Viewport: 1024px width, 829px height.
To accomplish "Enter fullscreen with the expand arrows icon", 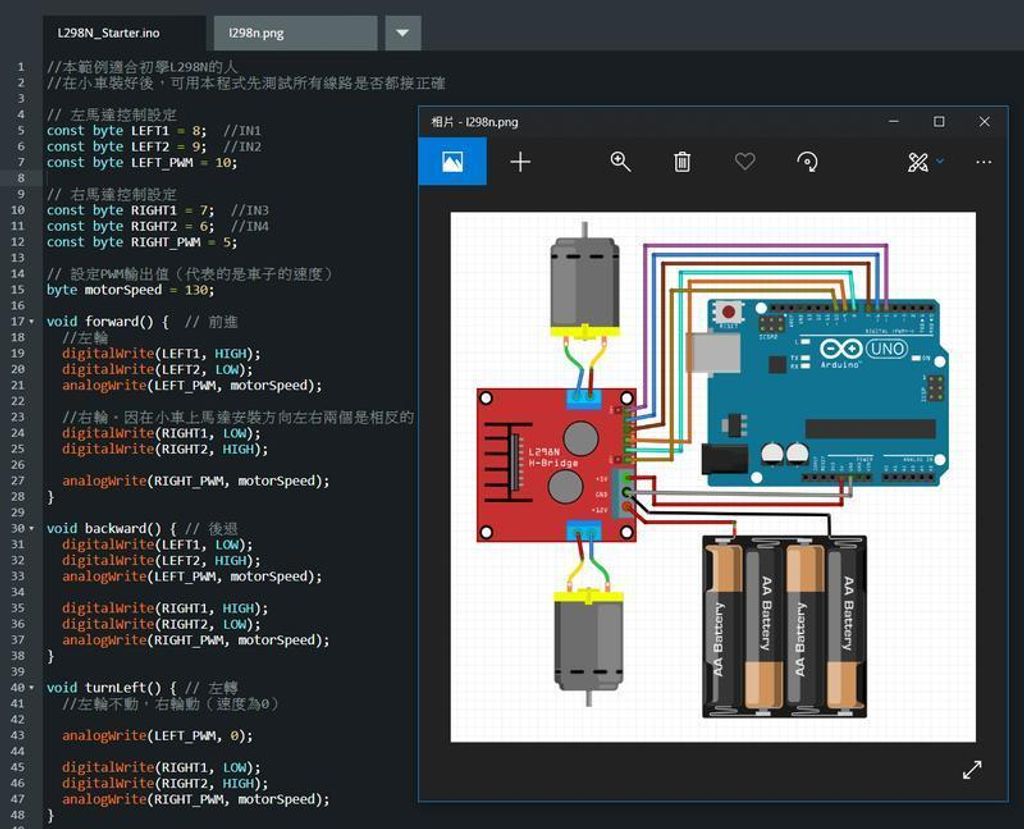I will point(971,769).
